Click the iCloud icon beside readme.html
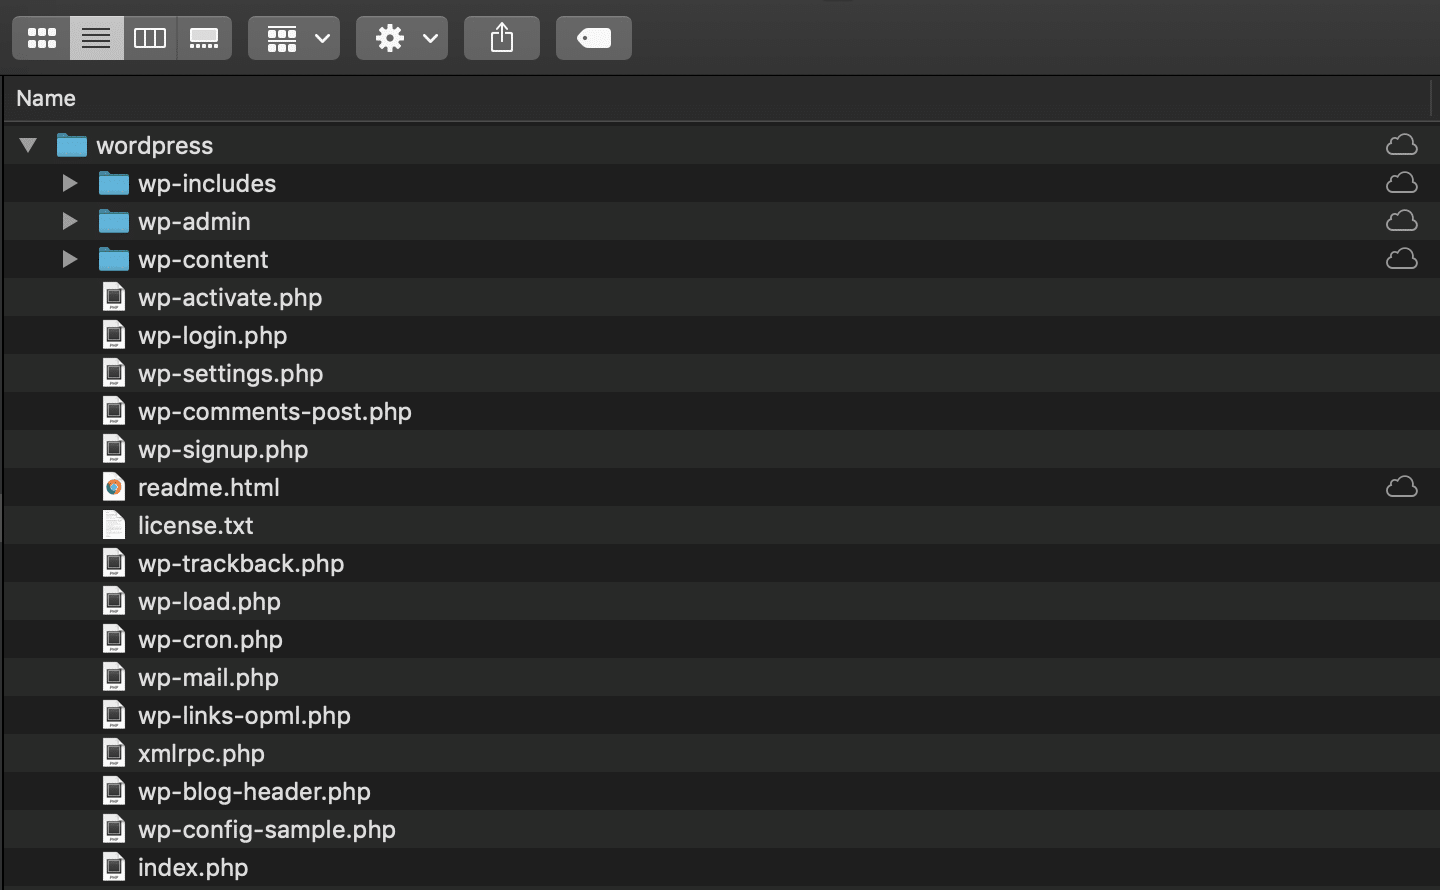The image size is (1440, 890). click(1401, 487)
